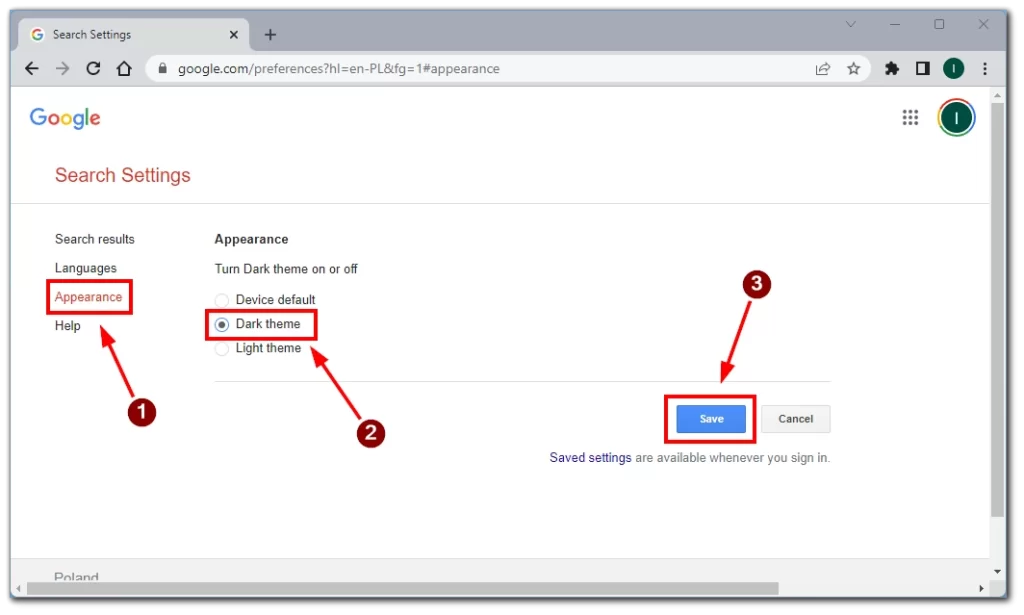1024x615 pixels.
Task: Close the Search Settings tab
Action: [234, 35]
